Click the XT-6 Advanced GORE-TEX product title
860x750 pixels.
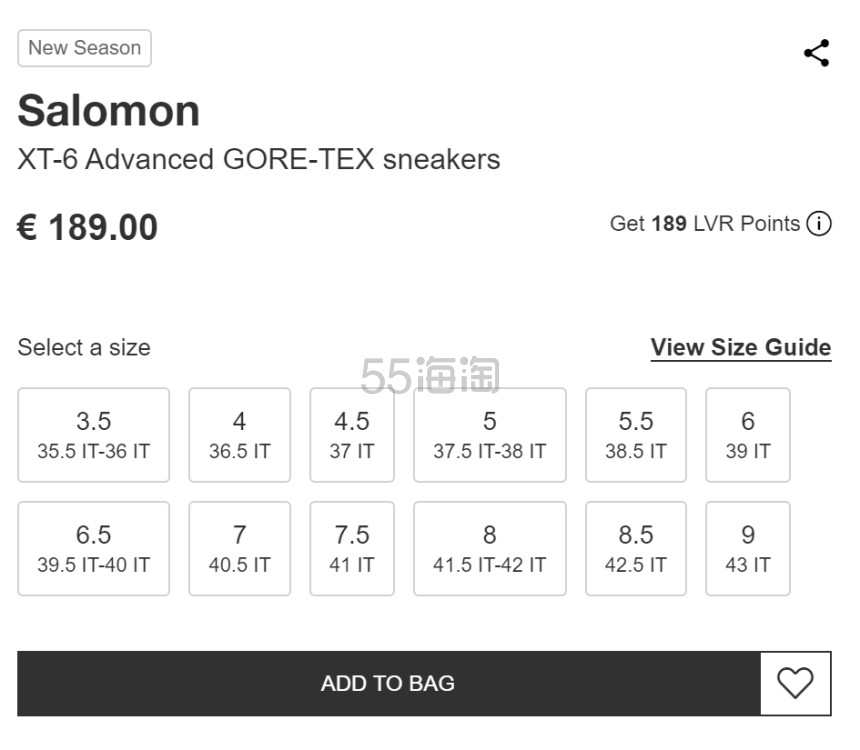pyautogui.click(x=260, y=158)
